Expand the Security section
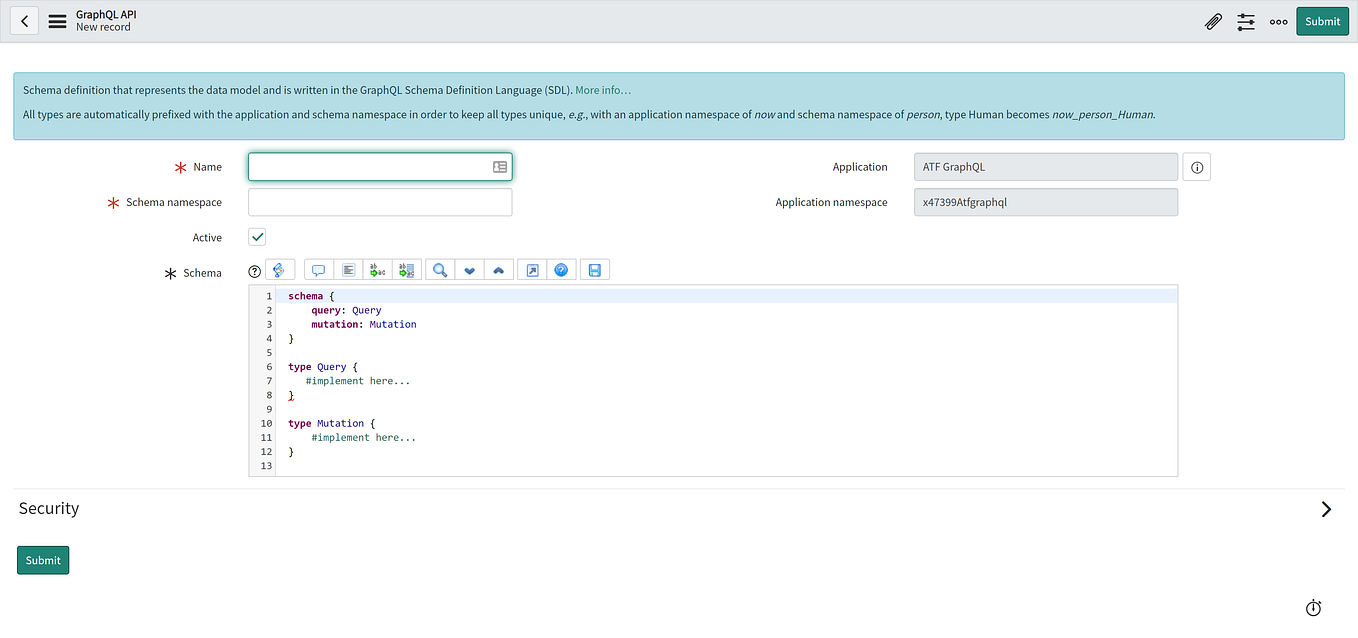The width and height of the screenshot is (1358, 638). pyautogui.click(x=1326, y=509)
